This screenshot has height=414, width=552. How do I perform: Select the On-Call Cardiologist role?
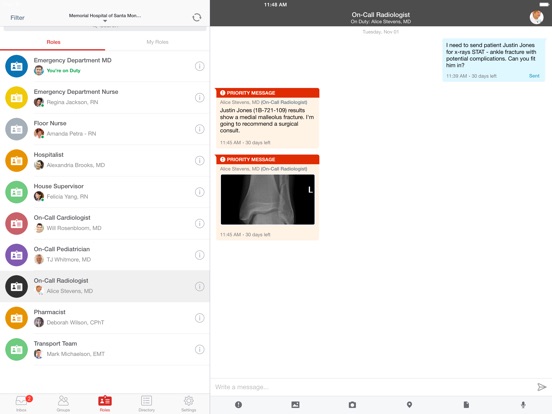pos(105,224)
